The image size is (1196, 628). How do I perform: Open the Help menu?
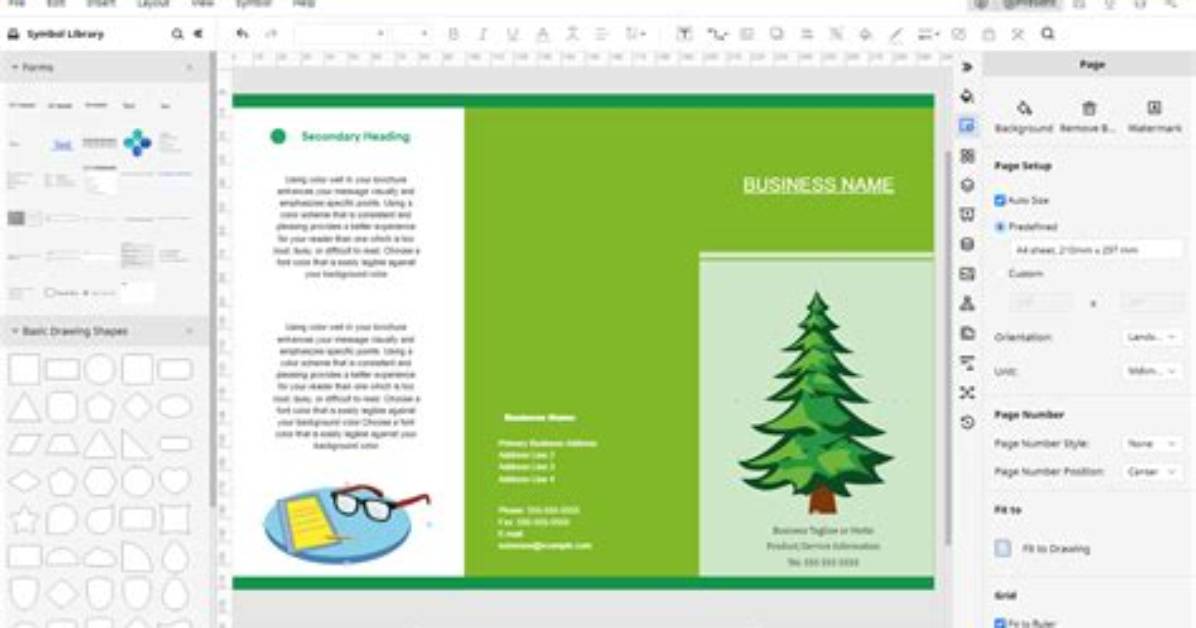pyautogui.click(x=304, y=4)
